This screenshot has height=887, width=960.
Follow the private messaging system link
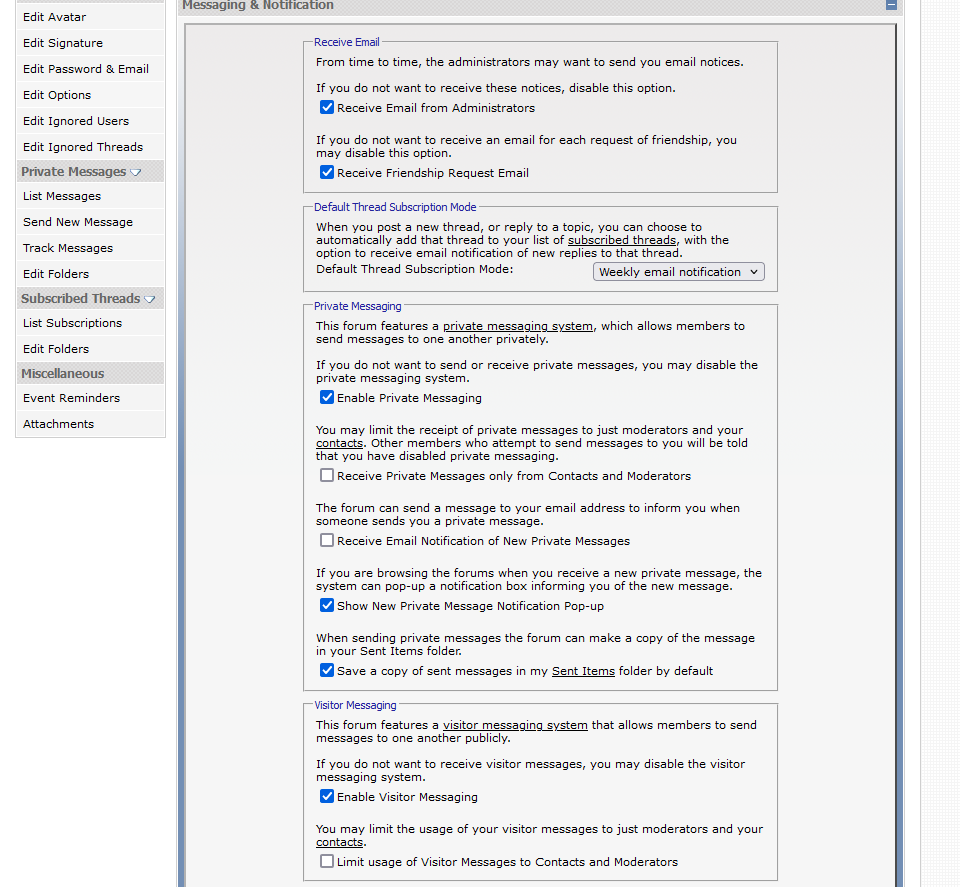pos(518,326)
